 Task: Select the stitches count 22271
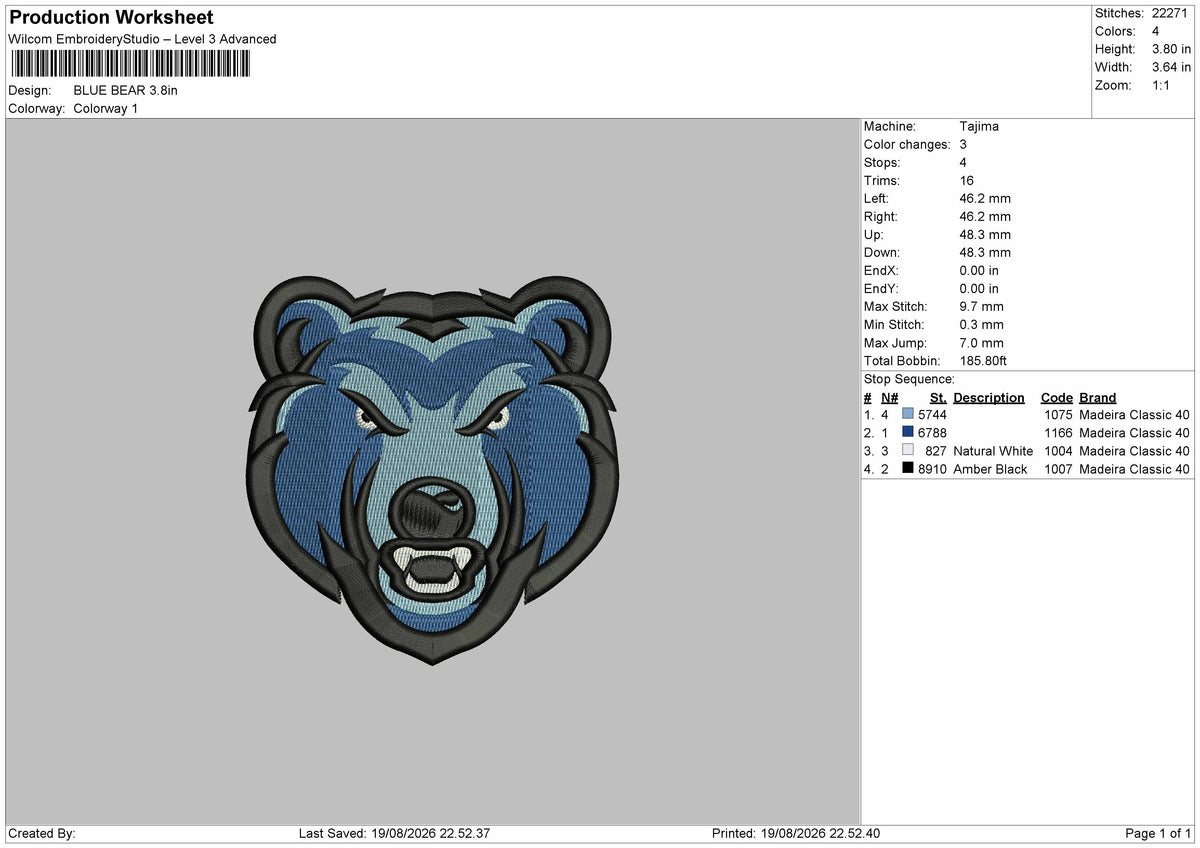coord(1171,13)
